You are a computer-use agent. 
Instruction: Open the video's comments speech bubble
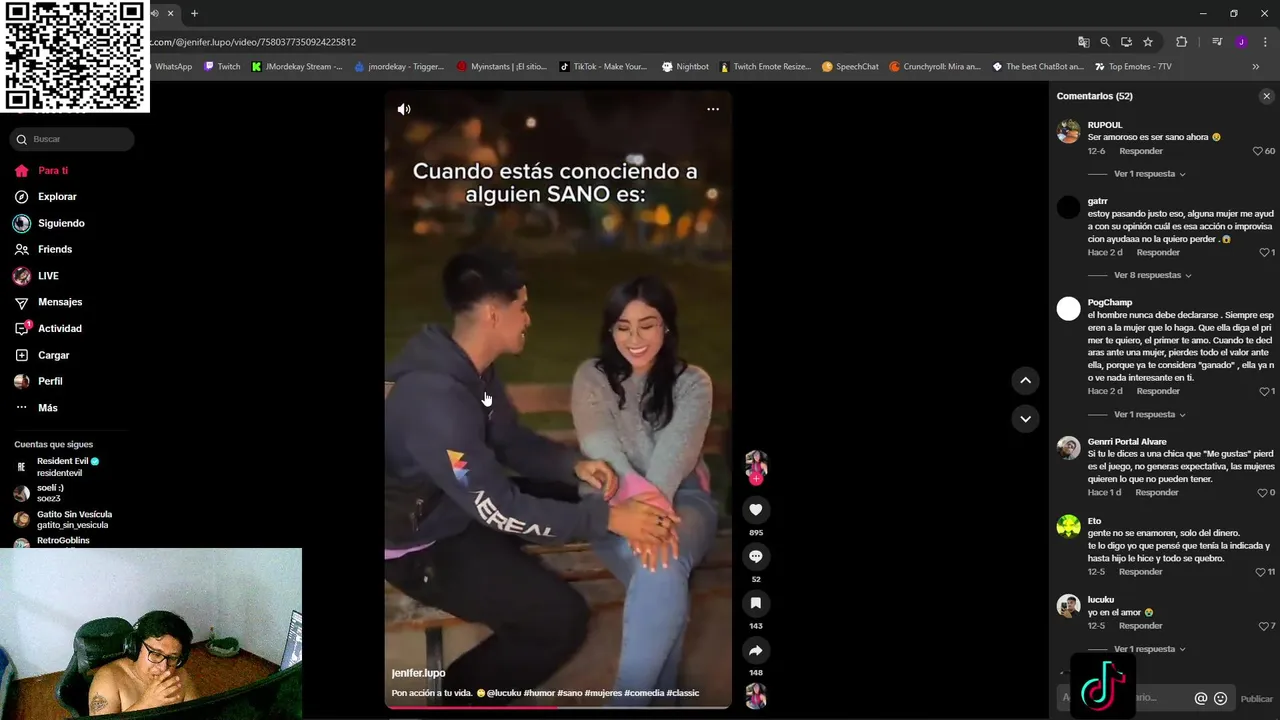tap(756, 557)
